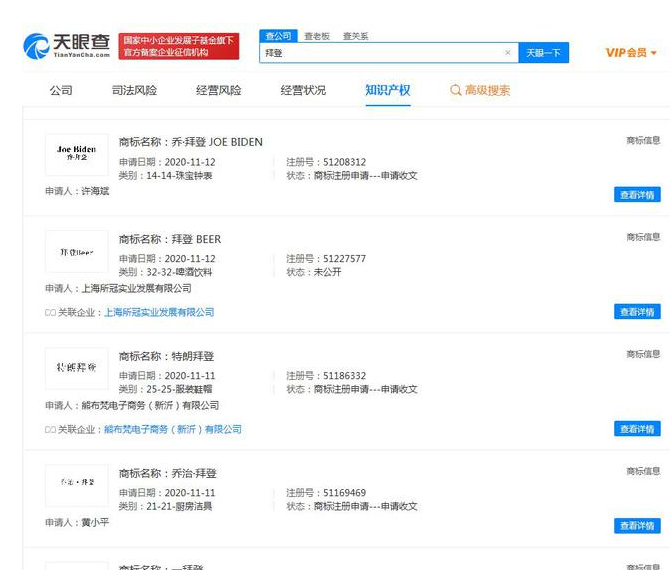Viewport: 670px width, 570px height.
Task: Click trademark title 乔·拜登 JOE BIDEN
Action: [217, 142]
